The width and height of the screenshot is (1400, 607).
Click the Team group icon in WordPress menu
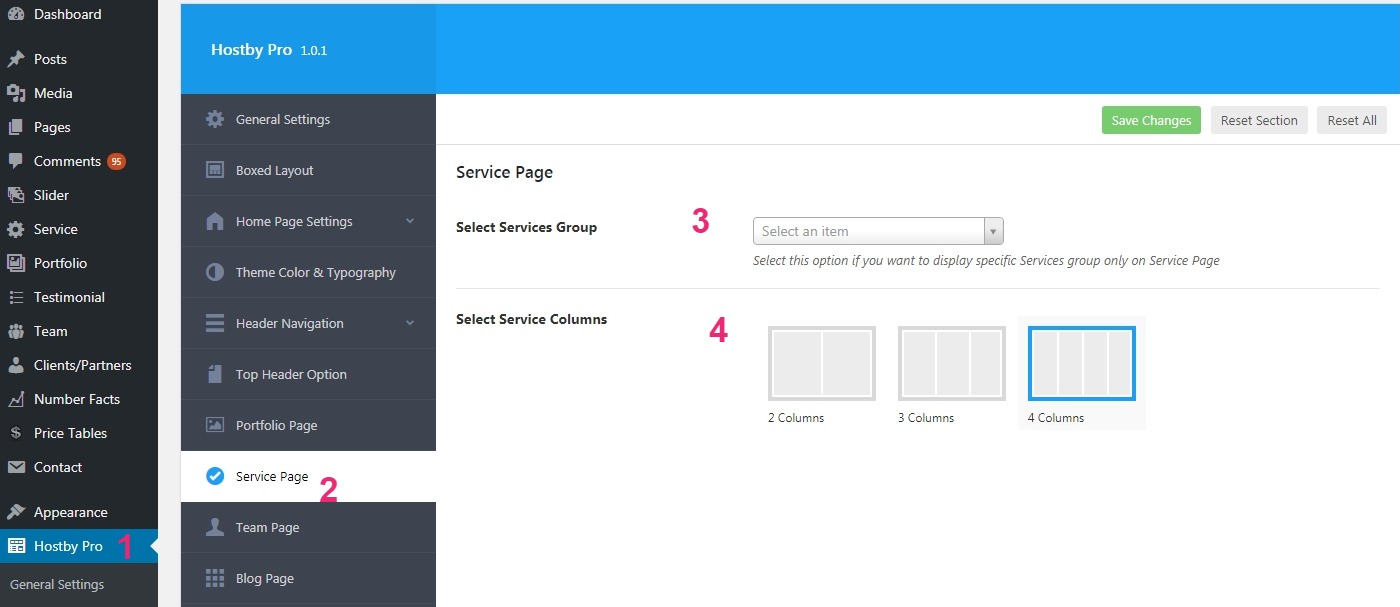tap(16, 331)
